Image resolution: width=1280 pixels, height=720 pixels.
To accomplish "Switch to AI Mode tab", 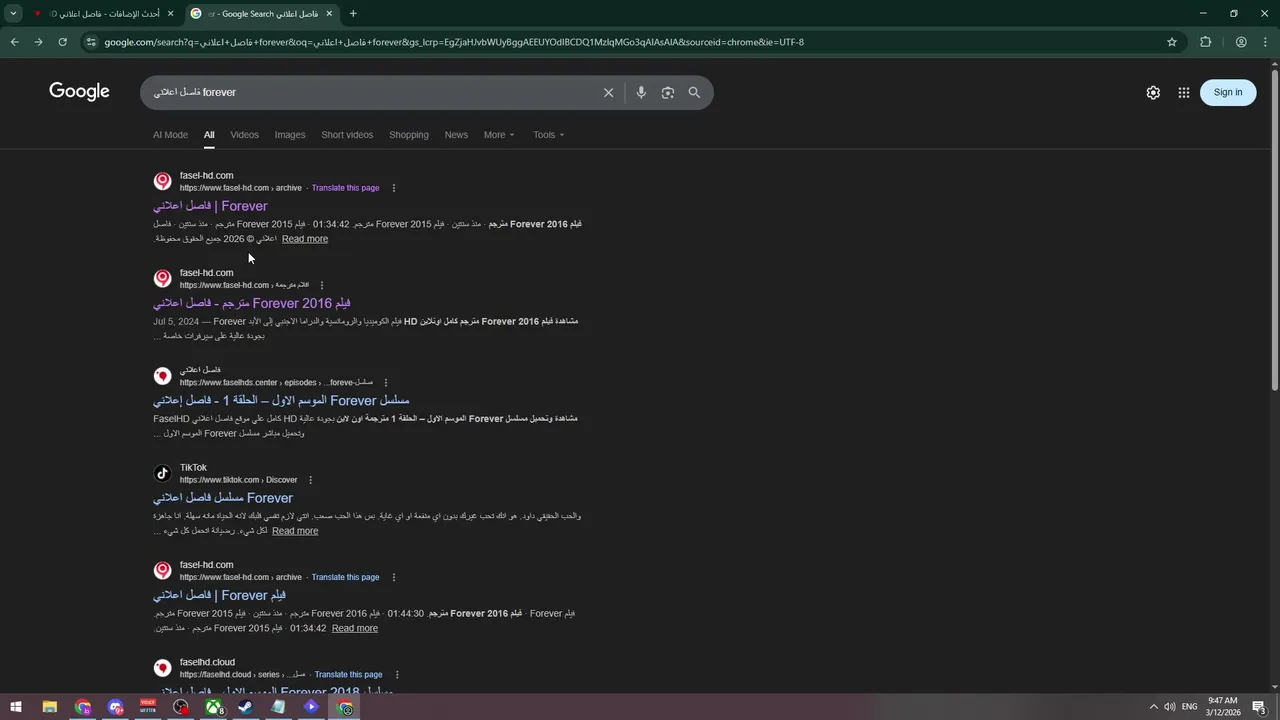I will click(x=170, y=135).
